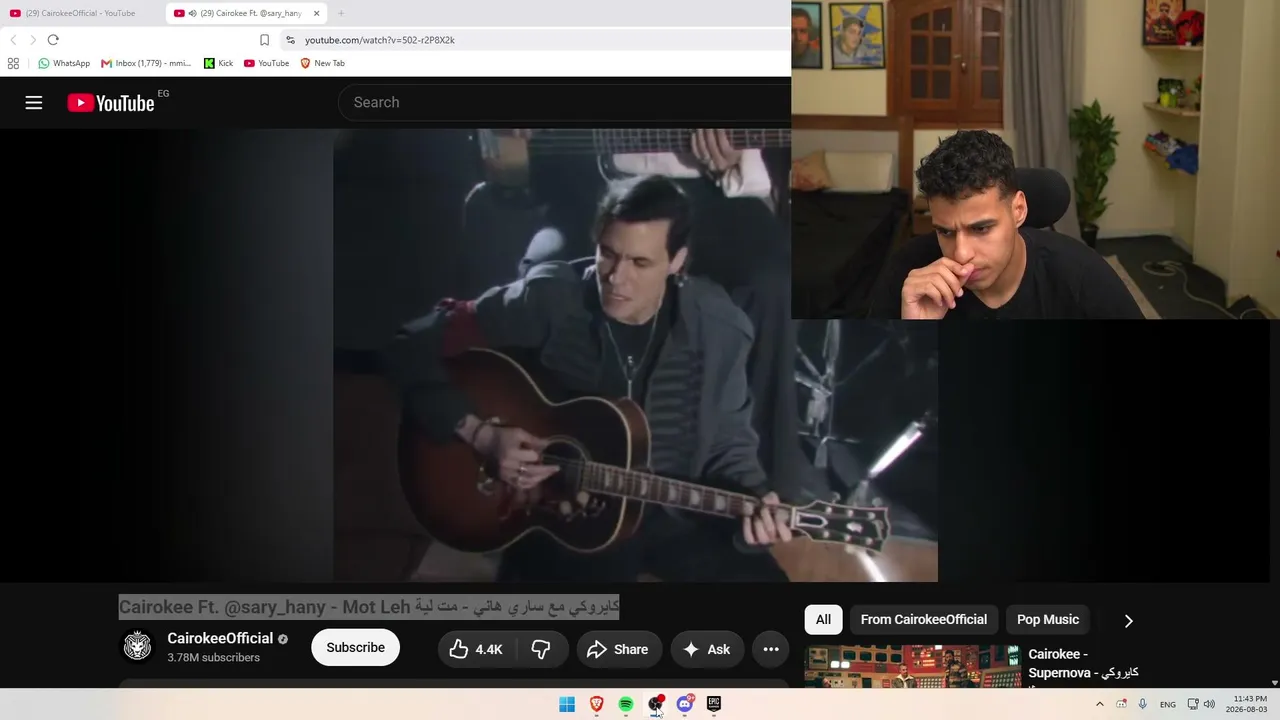
Task: Open the Kick bookmark
Action: click(x=218, y=63)
